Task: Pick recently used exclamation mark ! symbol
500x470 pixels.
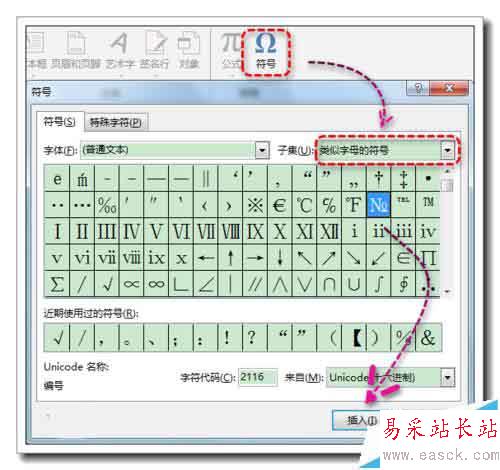Action: [x=231, y=338]
